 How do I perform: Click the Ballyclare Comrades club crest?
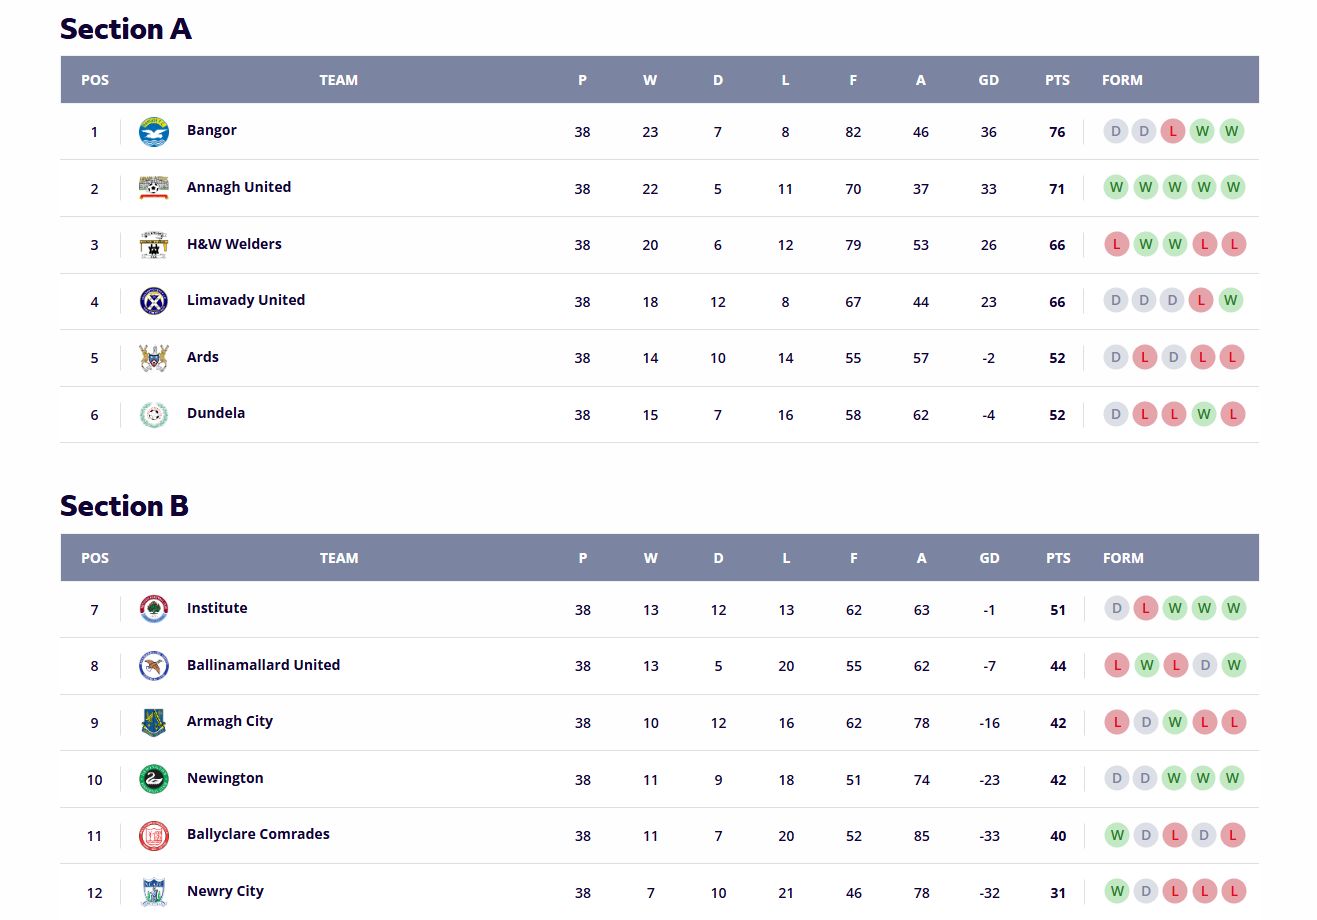tap(154, 835)
